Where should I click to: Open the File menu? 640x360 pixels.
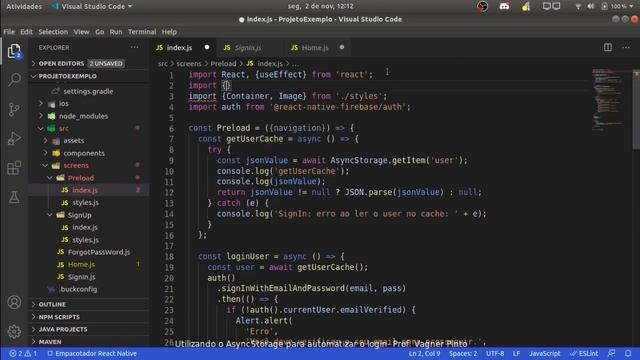(x=9, y=32)
